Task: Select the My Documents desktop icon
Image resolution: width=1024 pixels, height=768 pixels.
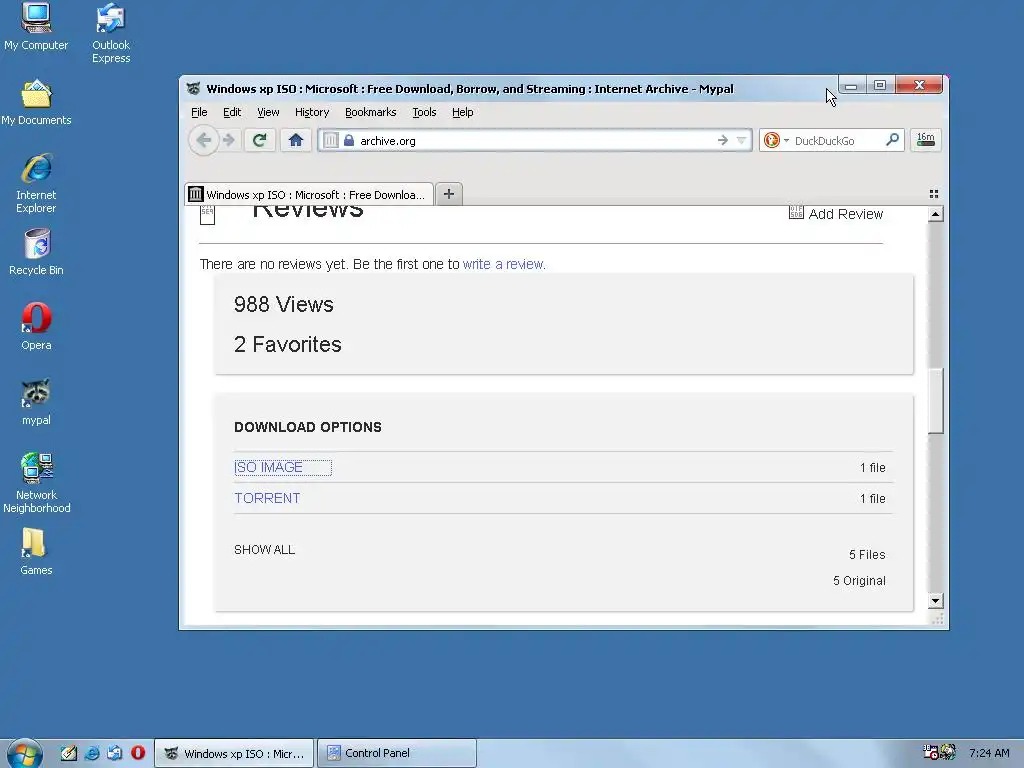Action: coord(36,103)
